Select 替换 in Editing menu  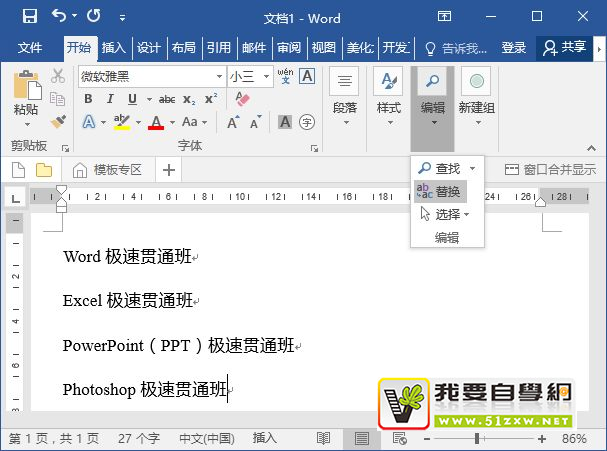[x=440, y=191]
